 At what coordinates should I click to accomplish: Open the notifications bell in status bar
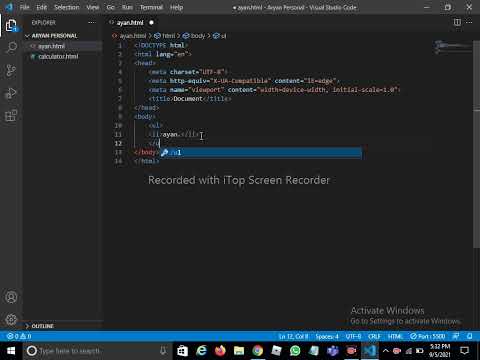coord(470,336)
